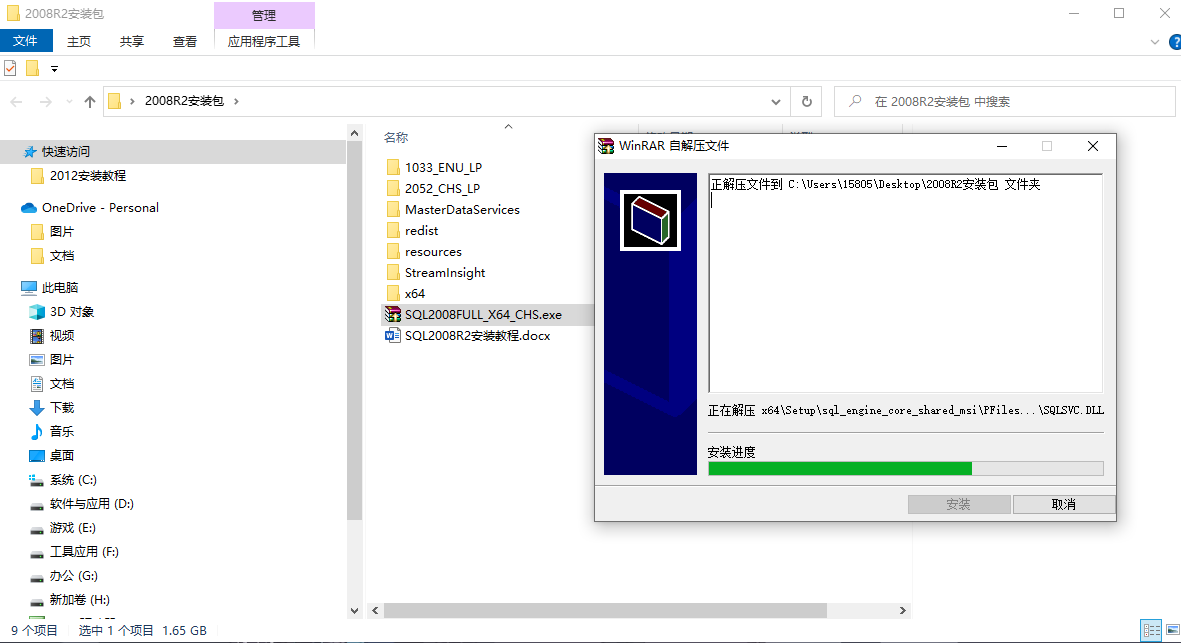Click the Properties checkmark icon in quick access toolbar
This screenshot has height=643, width=1181.
click(x=10, y=69)
